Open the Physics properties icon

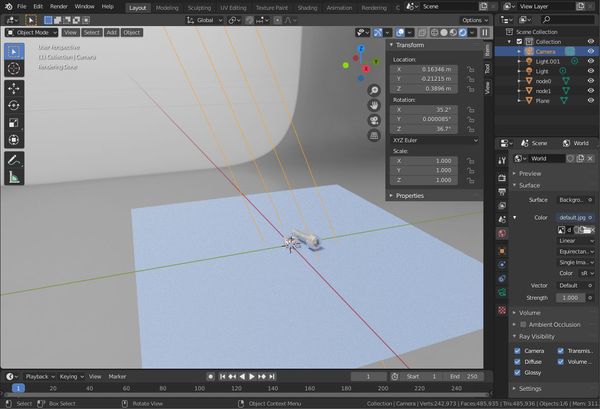[502, 265]
